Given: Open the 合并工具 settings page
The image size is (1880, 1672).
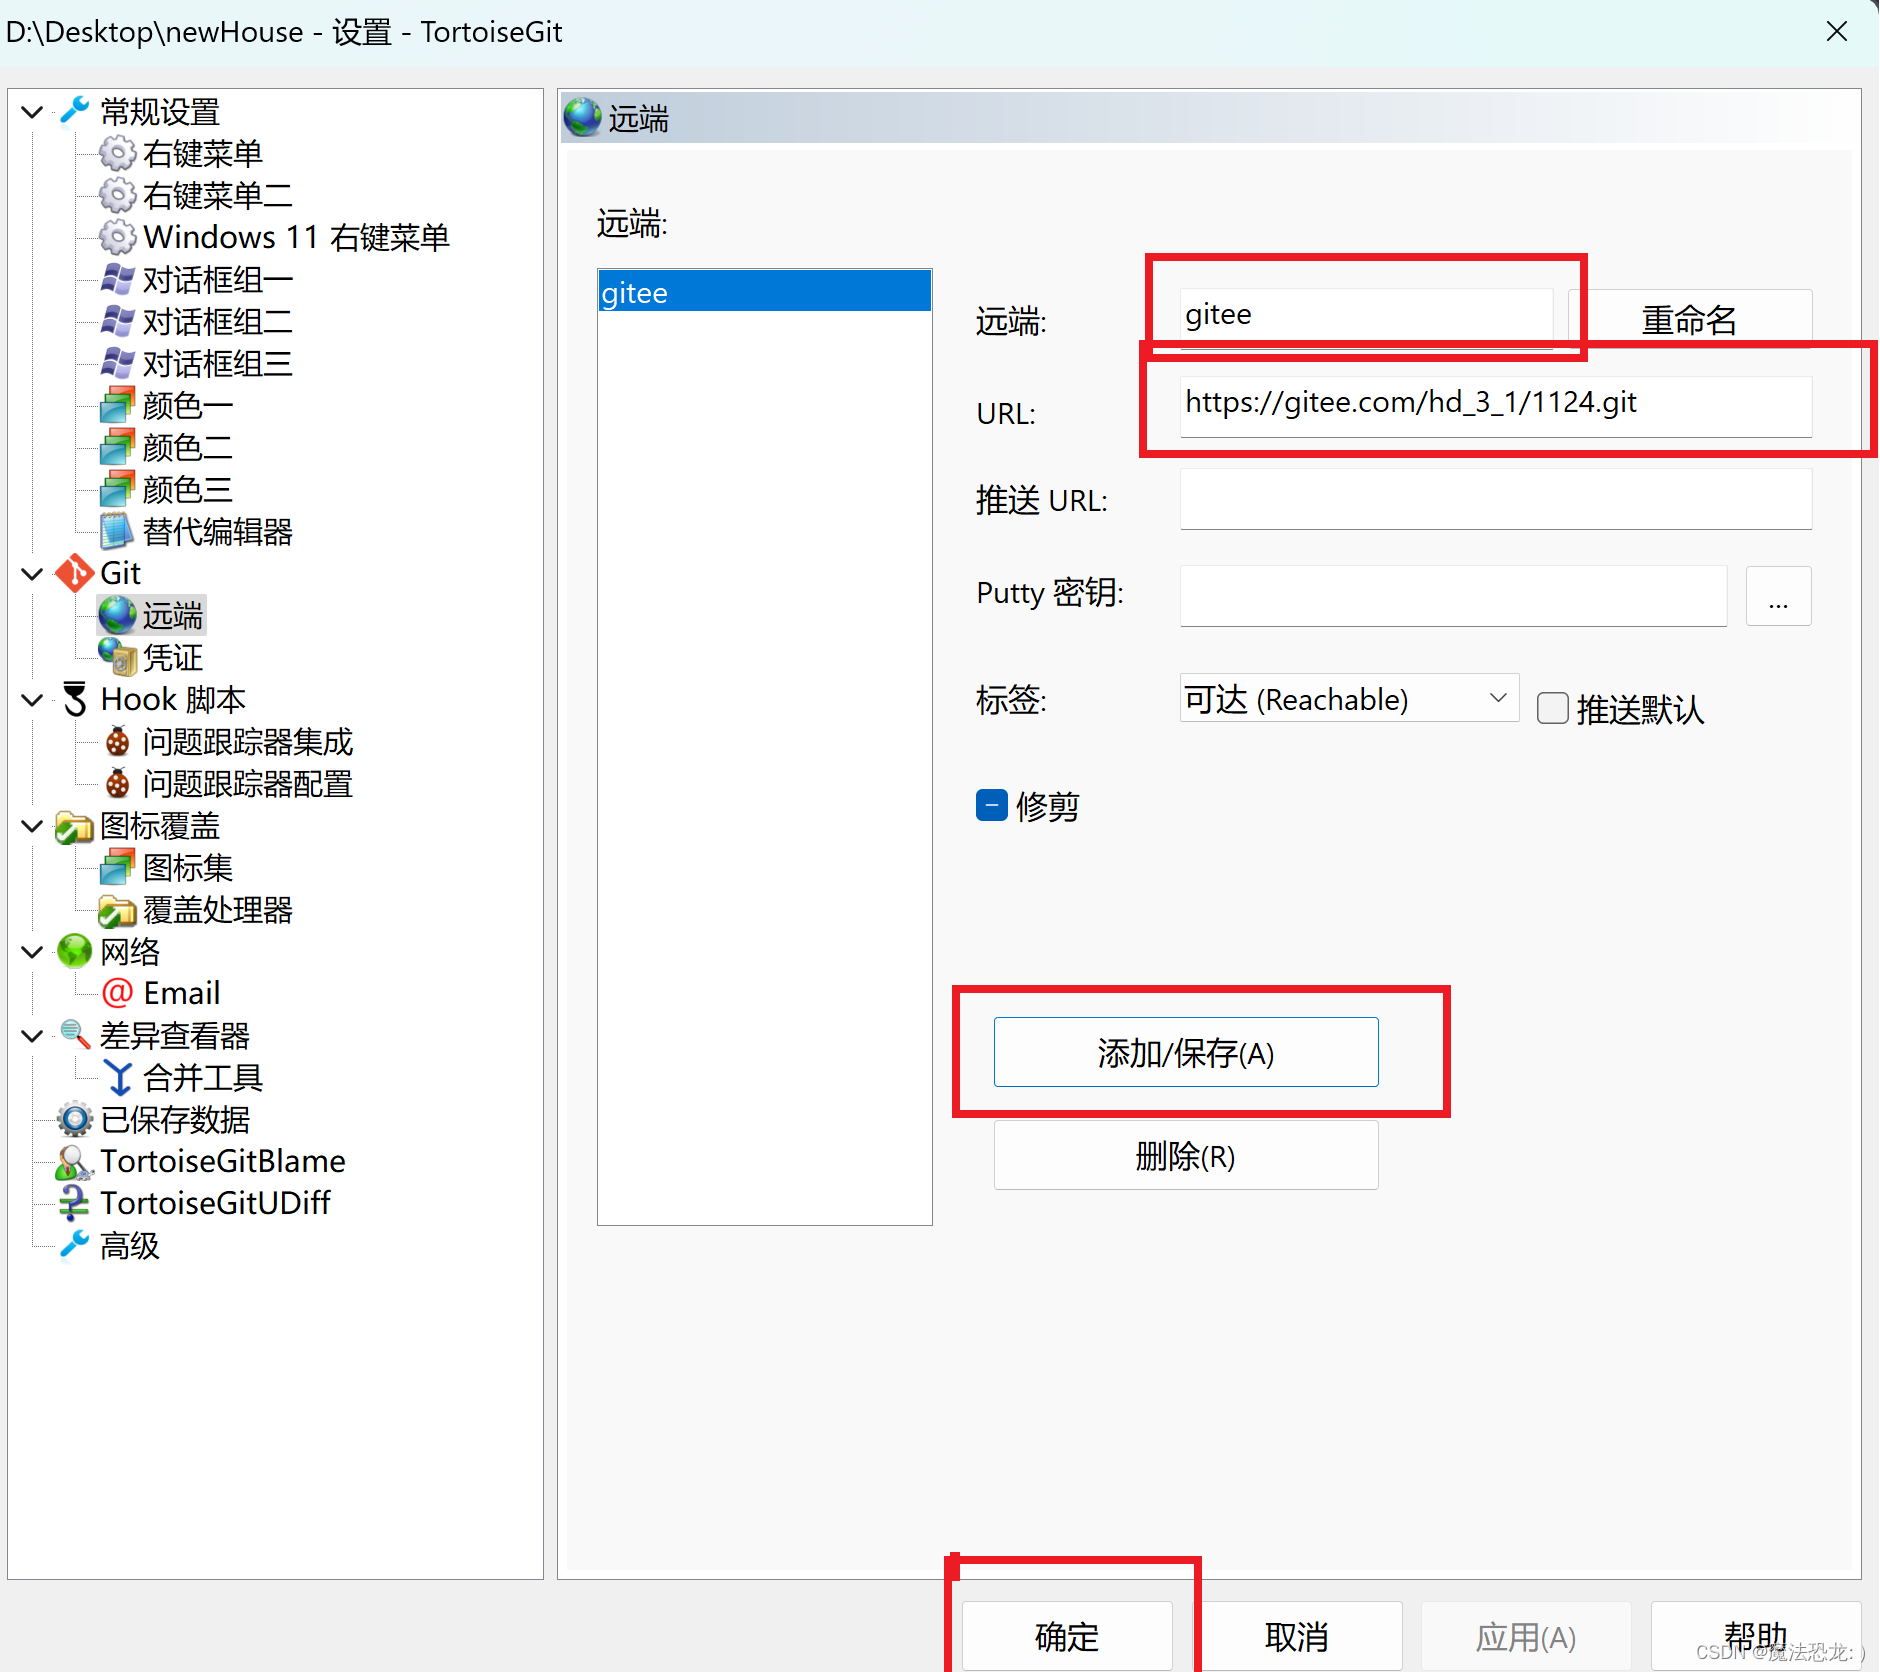Looking at the screenshot, I should pyautogui.click(x=202, y=1077).
